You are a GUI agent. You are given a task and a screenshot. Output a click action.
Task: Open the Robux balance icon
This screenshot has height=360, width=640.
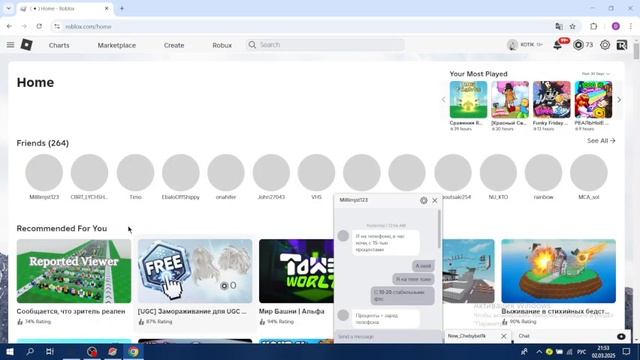click(x=578, y=45)
